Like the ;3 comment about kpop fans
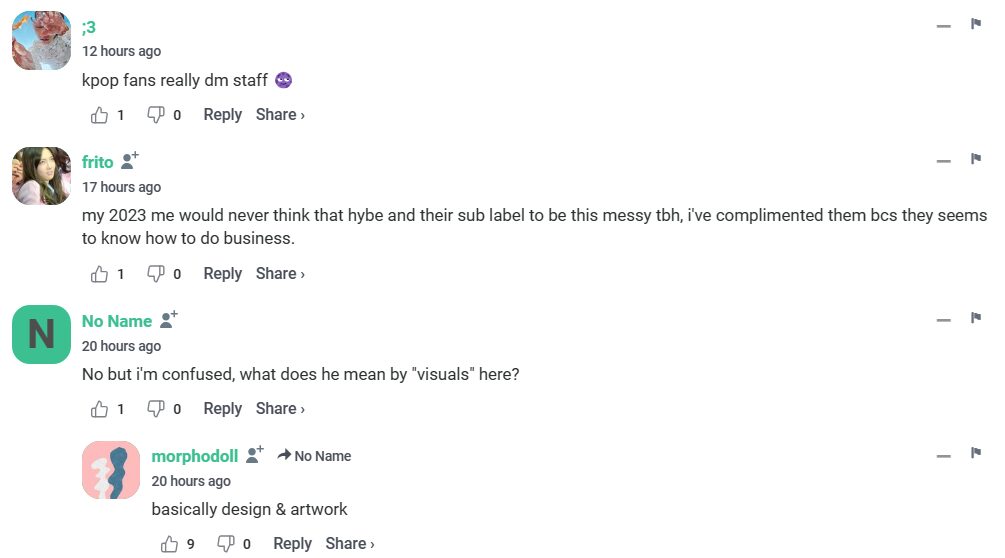 click(100, 115)
